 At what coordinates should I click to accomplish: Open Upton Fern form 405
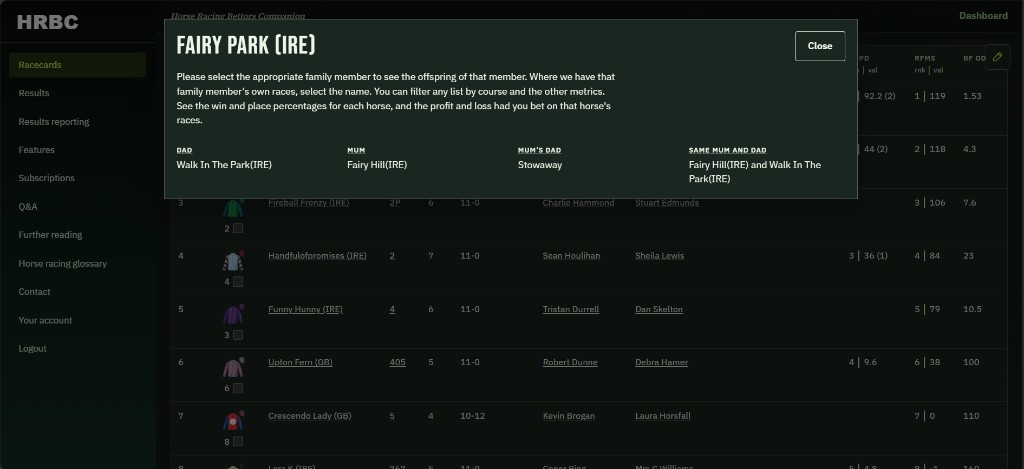398,362
